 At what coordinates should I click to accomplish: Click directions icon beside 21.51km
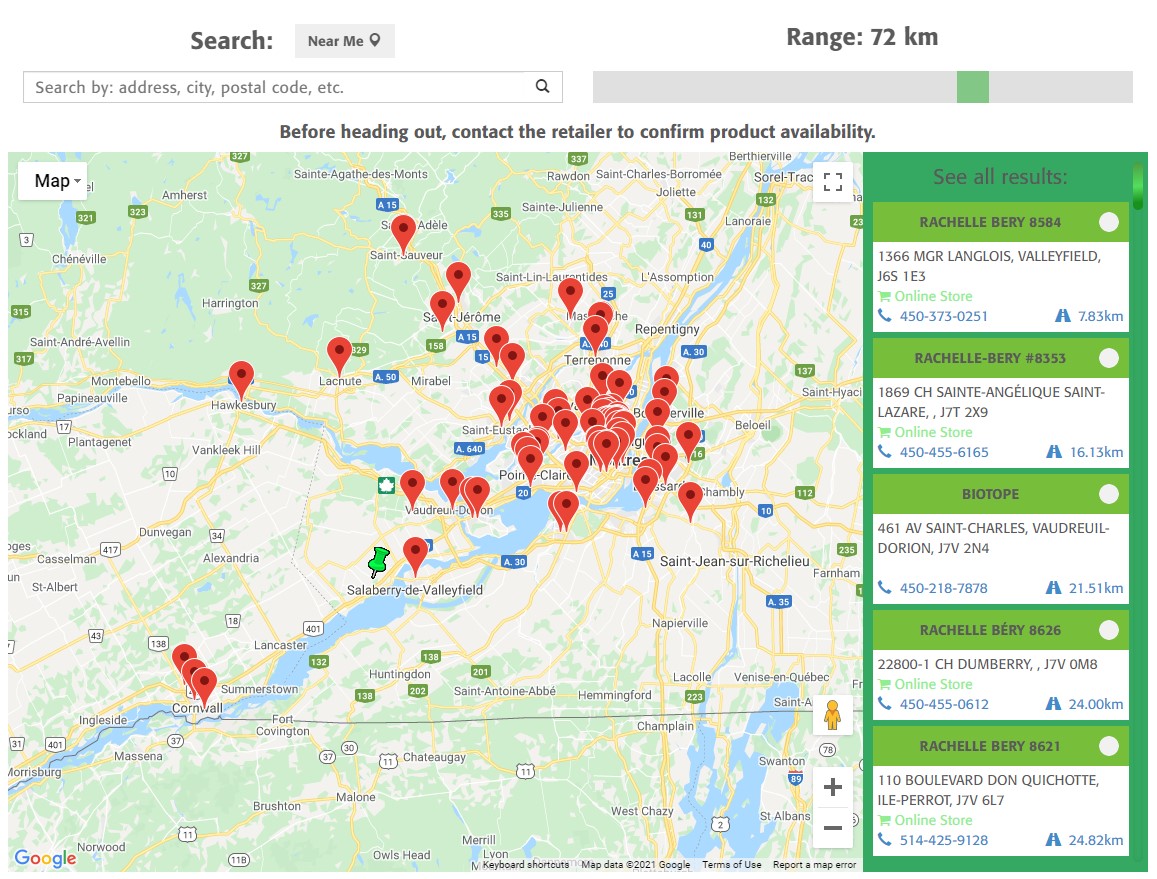(x=1054, y=588)
